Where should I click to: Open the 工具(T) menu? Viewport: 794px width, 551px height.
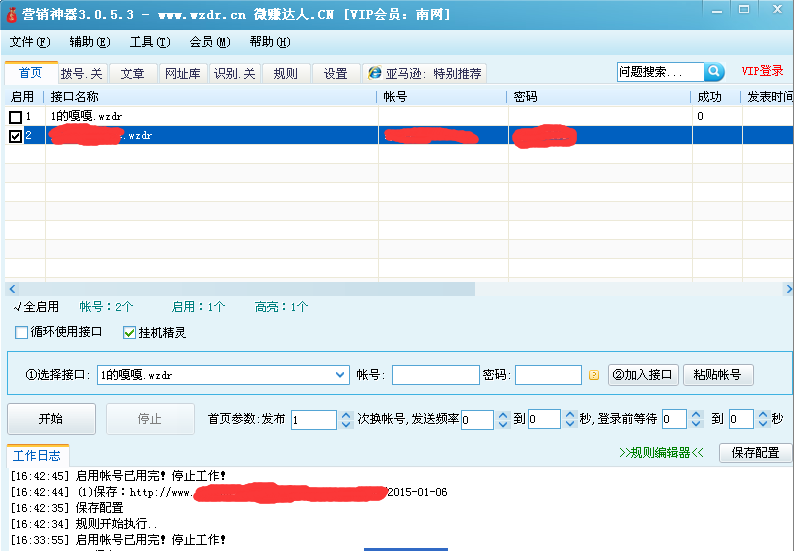point(150,42)
